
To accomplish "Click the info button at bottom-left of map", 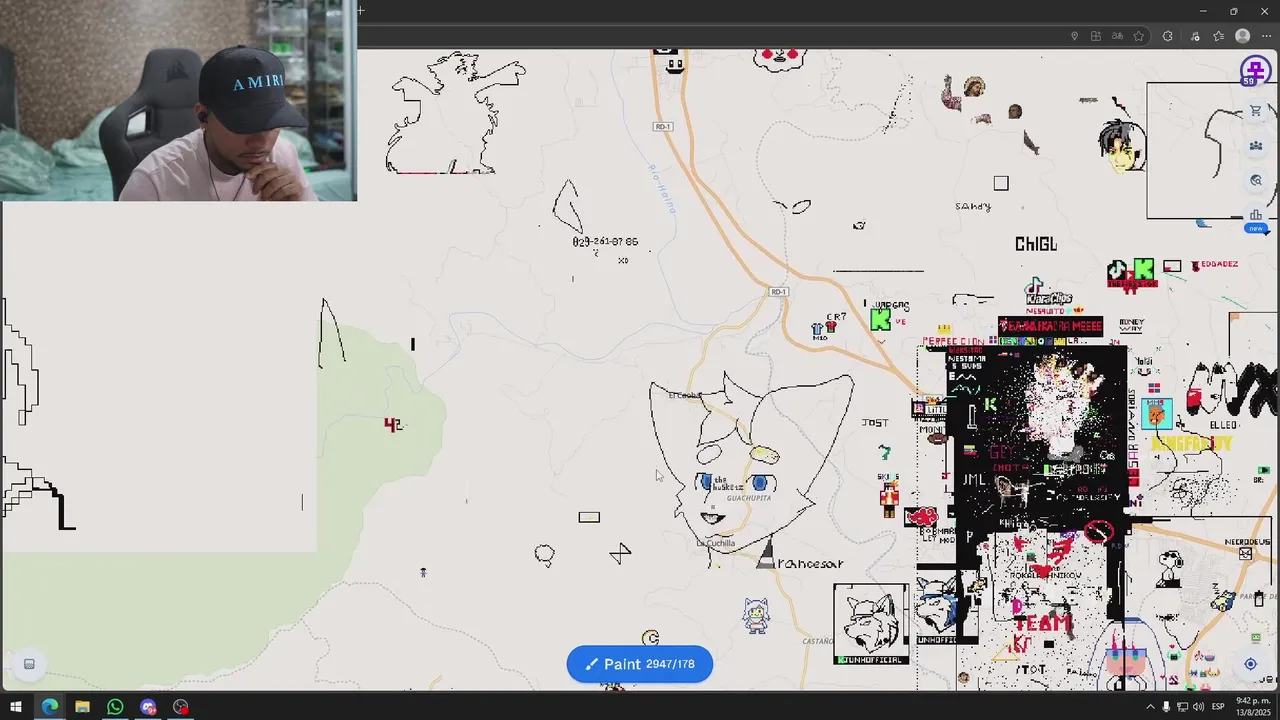I will click(29, 664).
